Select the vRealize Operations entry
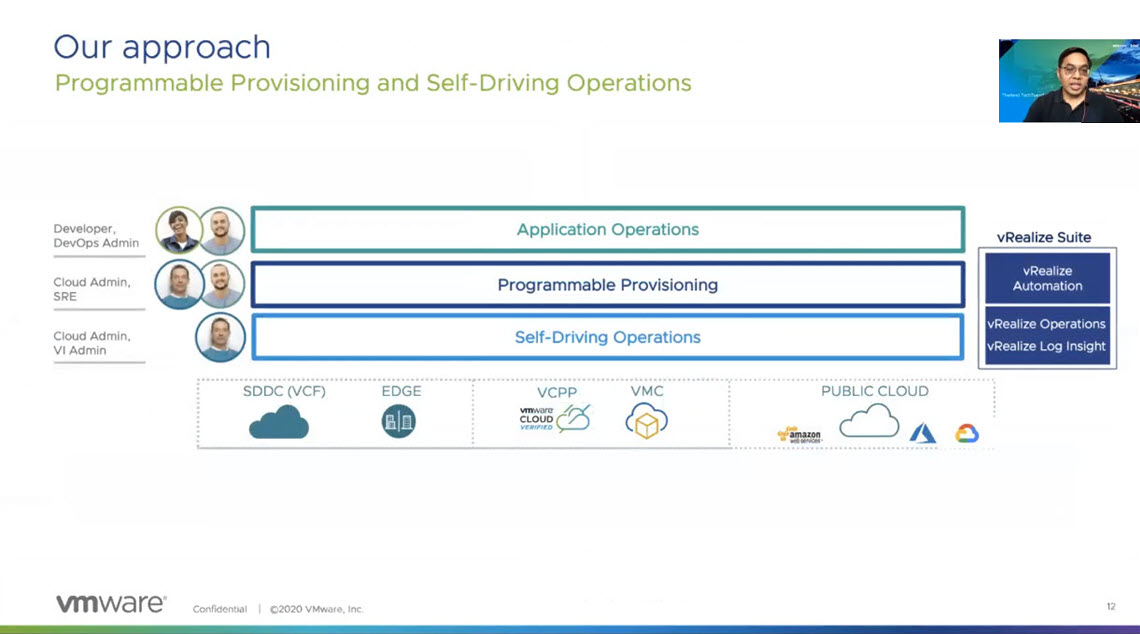Viewport: 1140px width, 634px height. [1046, 324]
